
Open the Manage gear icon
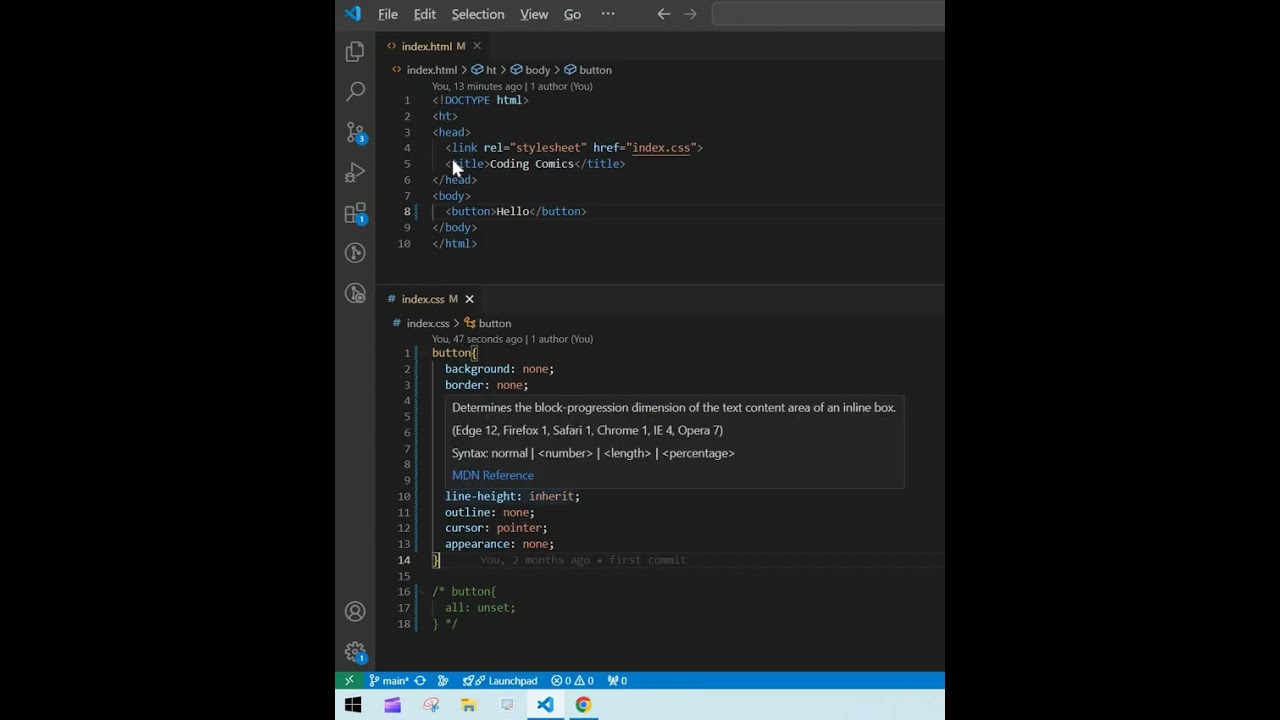(x=355, y=652)
